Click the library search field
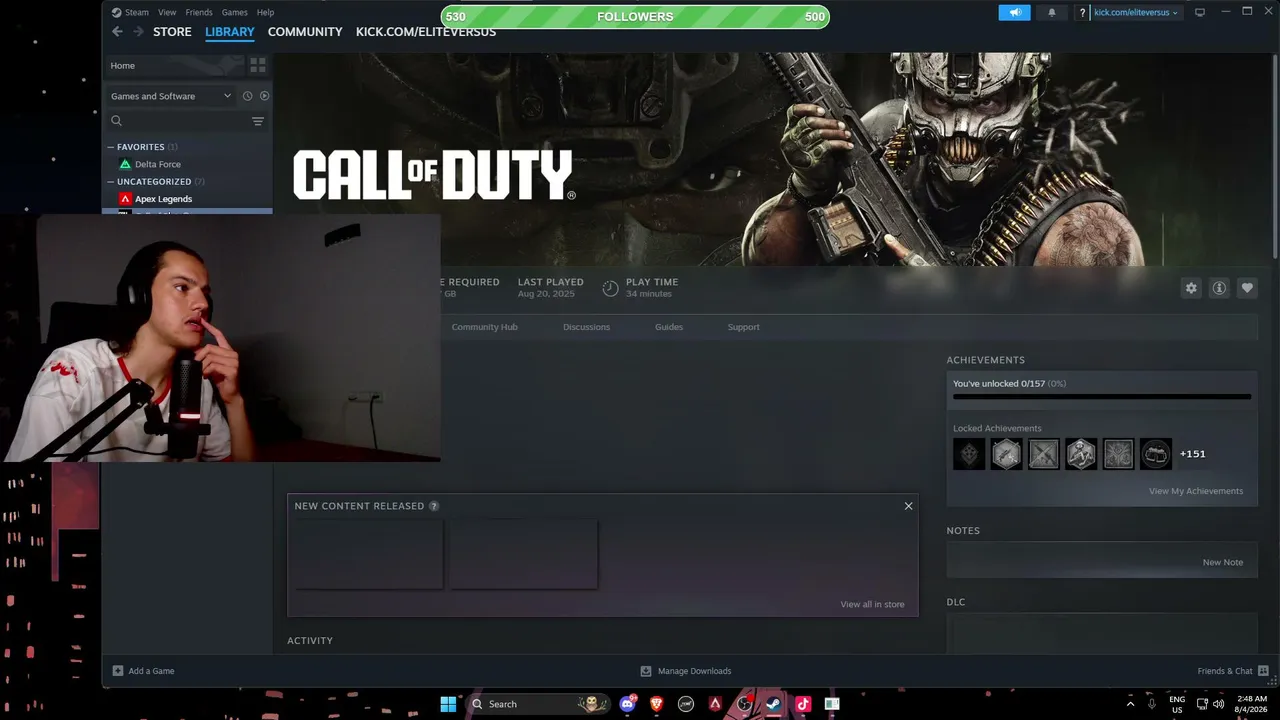 (x=178, y=121)
